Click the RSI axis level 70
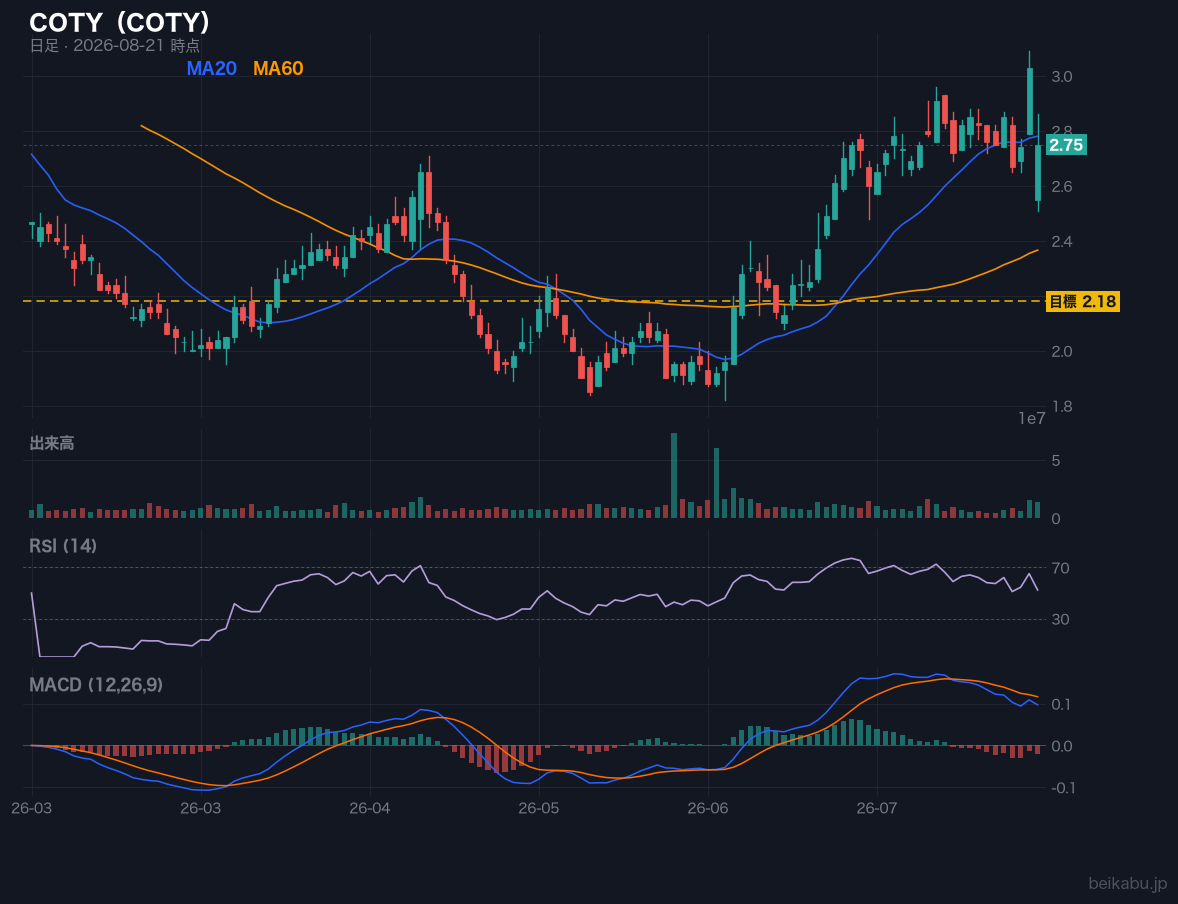The image size is (1178, 904). pos(1060,568)
